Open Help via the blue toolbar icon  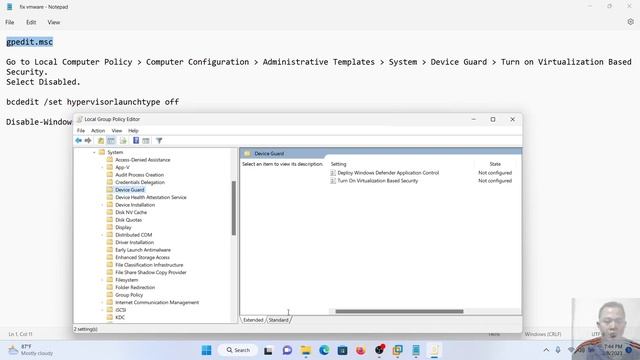coord(136,140)
